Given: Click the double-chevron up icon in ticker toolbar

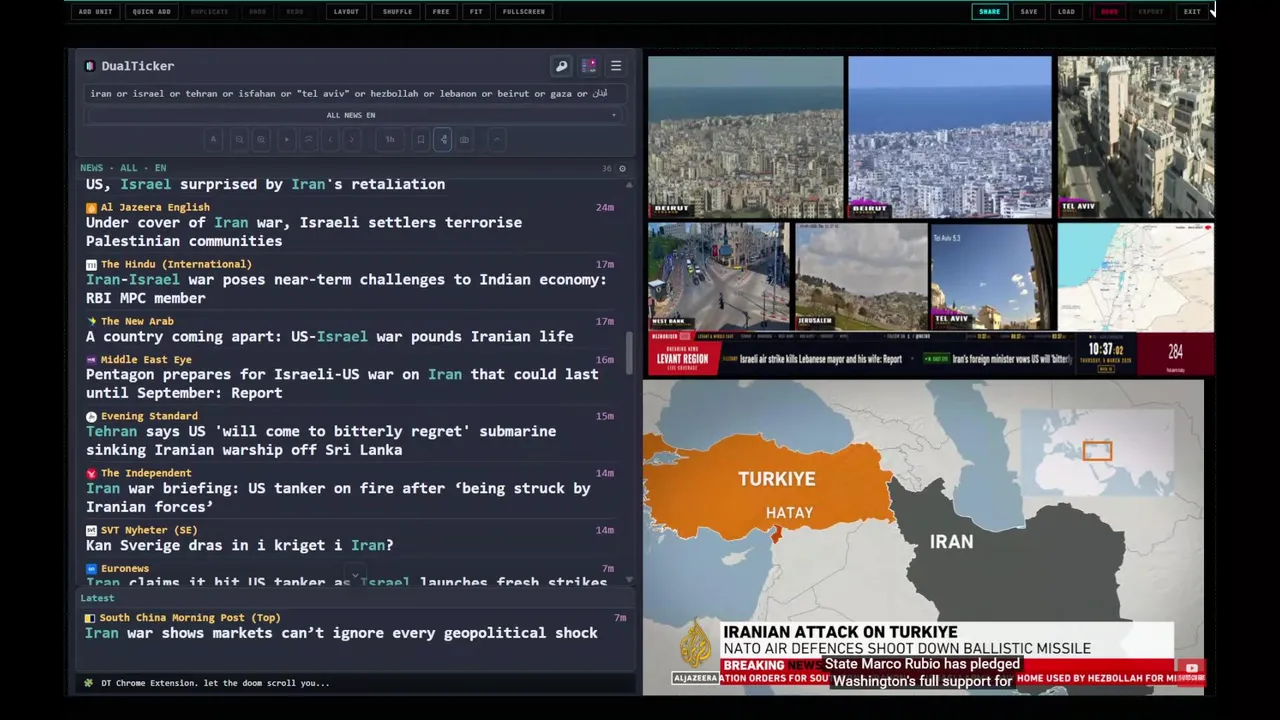Looking at the screenshot, I should click(x=309, y=140).
